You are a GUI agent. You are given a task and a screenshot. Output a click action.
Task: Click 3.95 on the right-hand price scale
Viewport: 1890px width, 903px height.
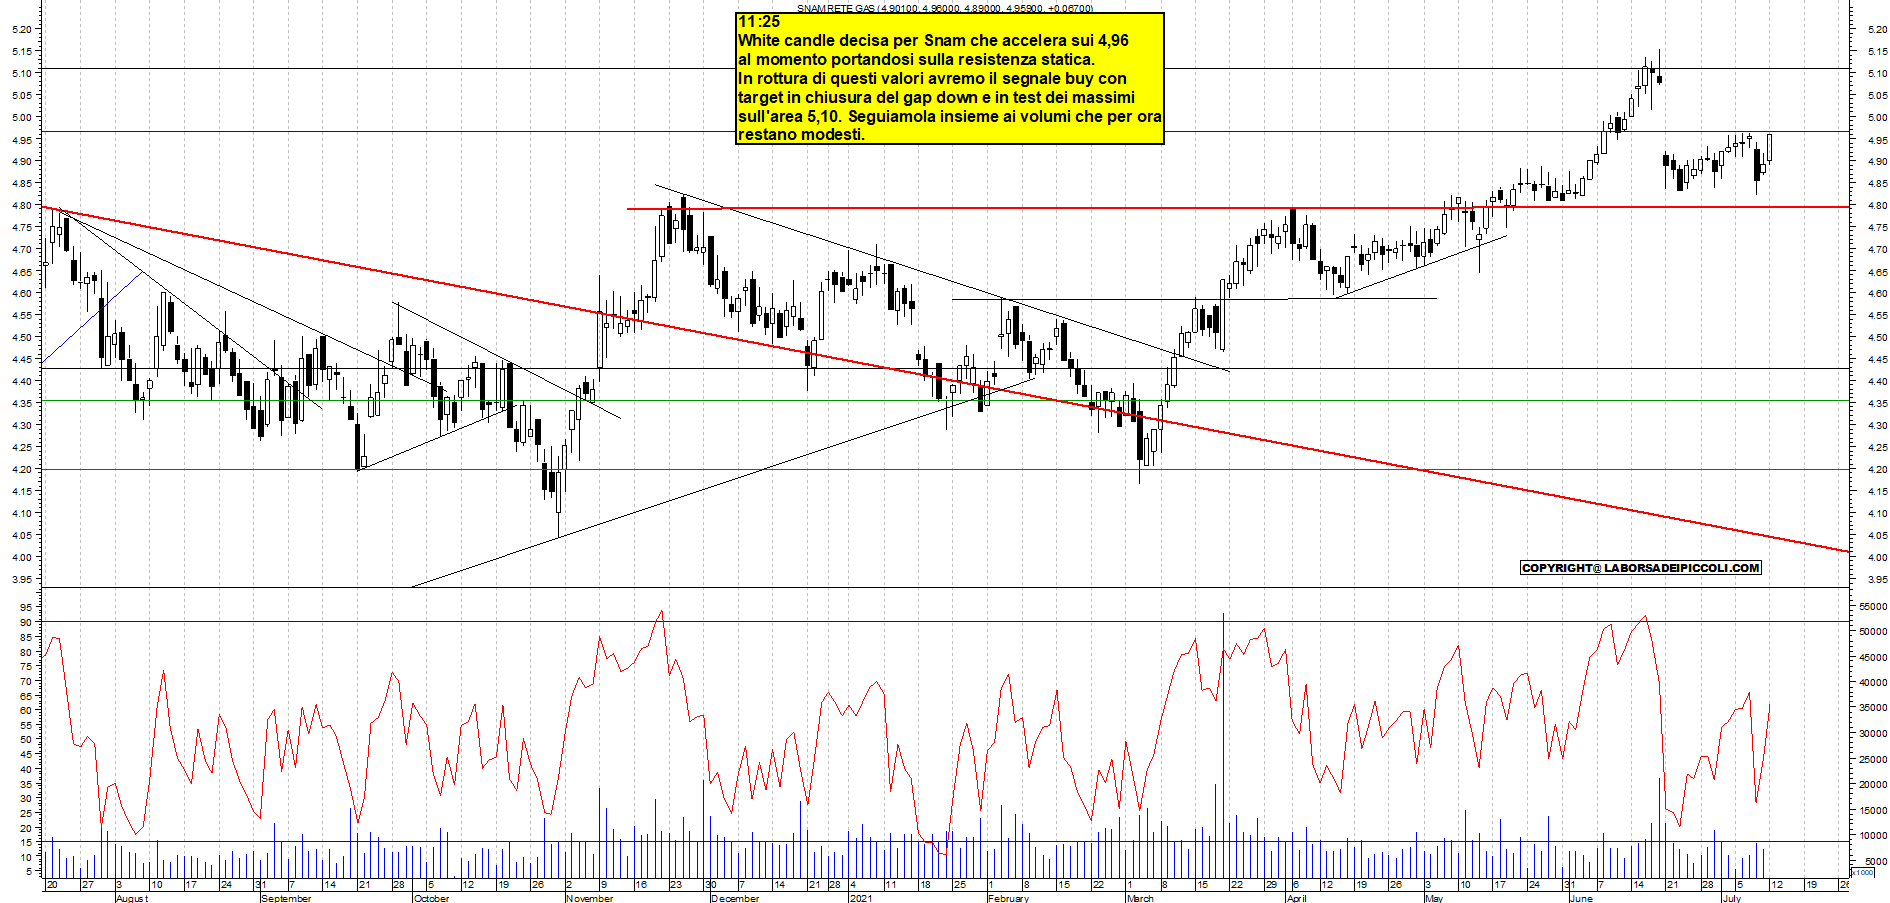coord(1876,580)
